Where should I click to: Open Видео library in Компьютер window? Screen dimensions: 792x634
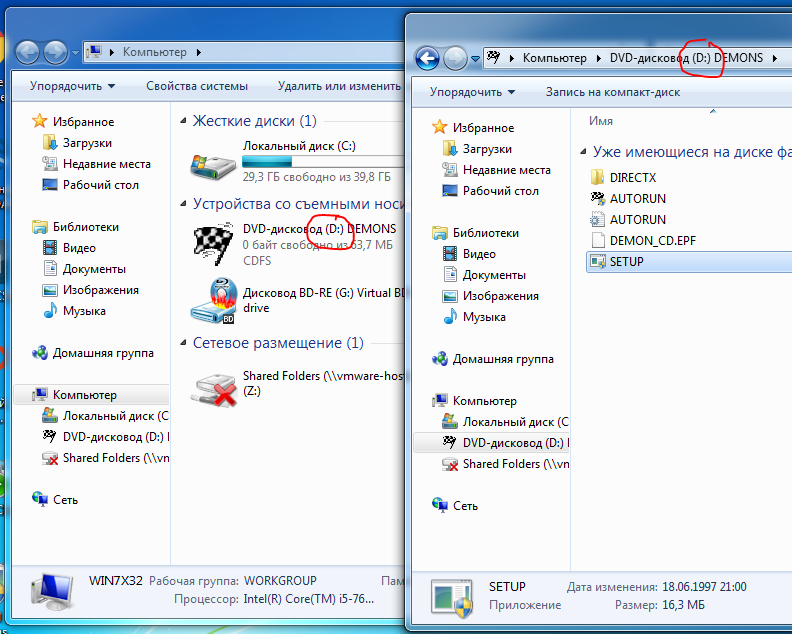(x=79, y=248)
